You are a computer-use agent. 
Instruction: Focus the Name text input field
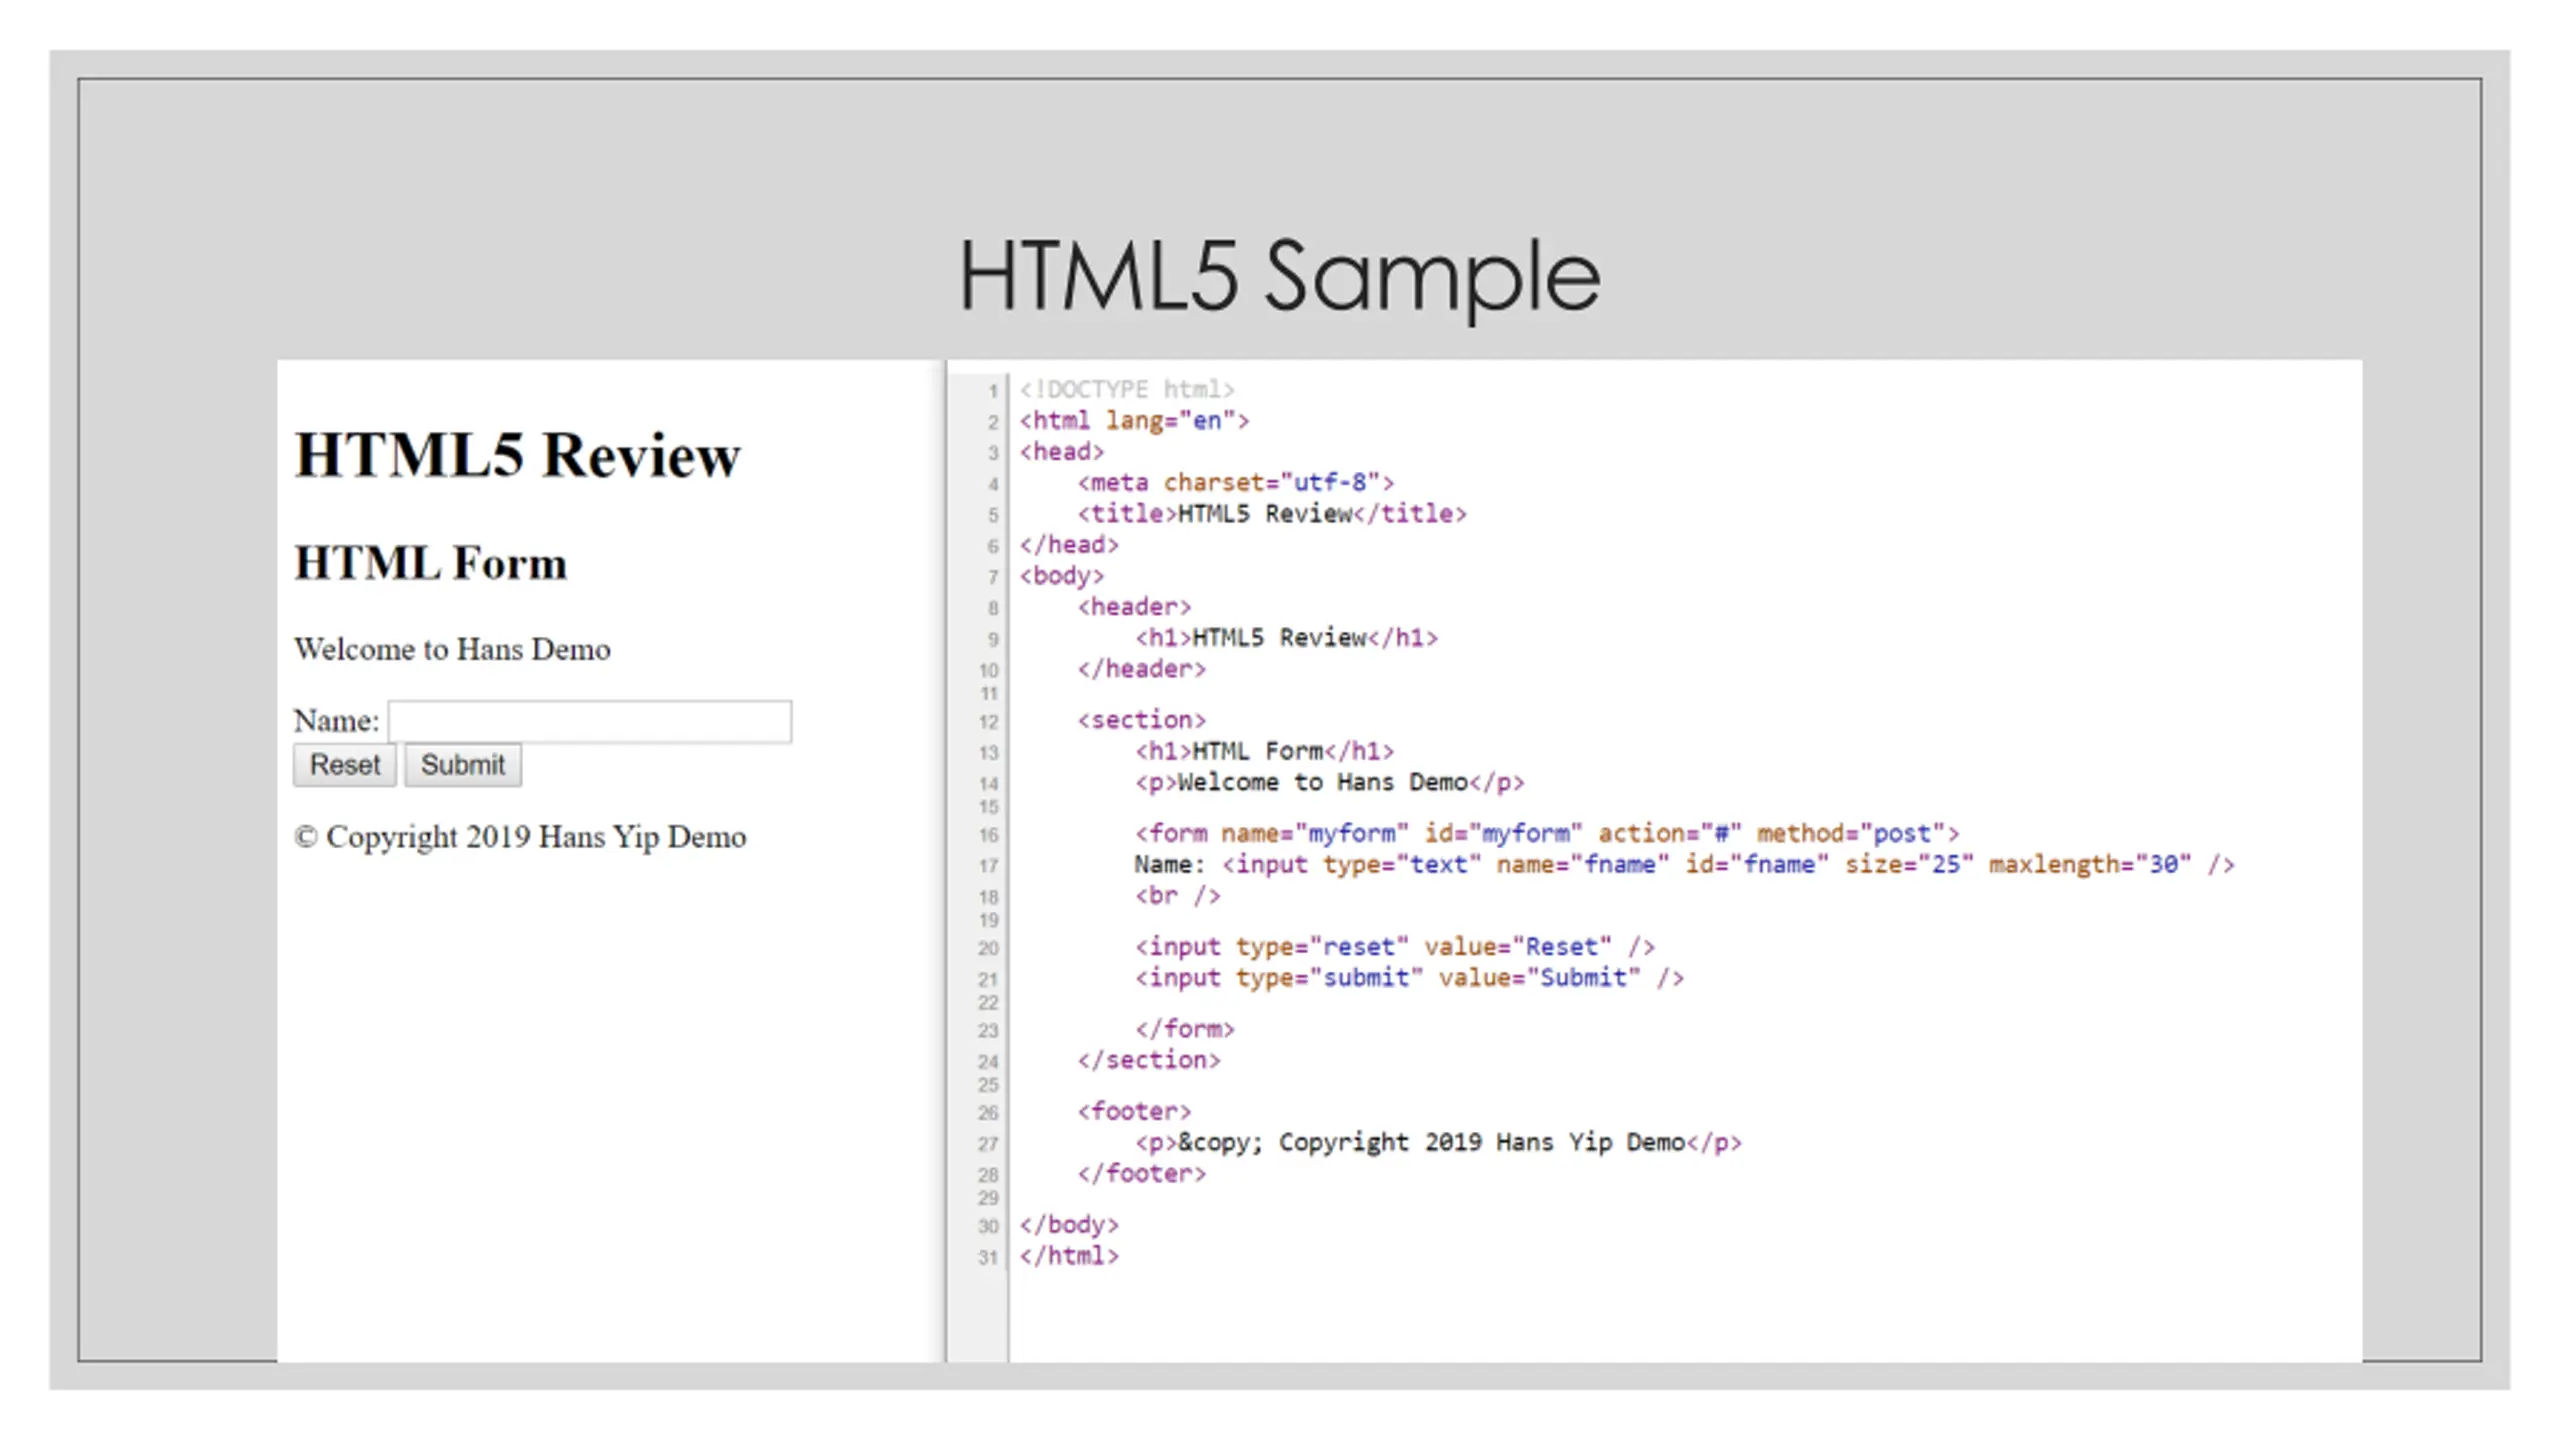(x=590, y=721)
